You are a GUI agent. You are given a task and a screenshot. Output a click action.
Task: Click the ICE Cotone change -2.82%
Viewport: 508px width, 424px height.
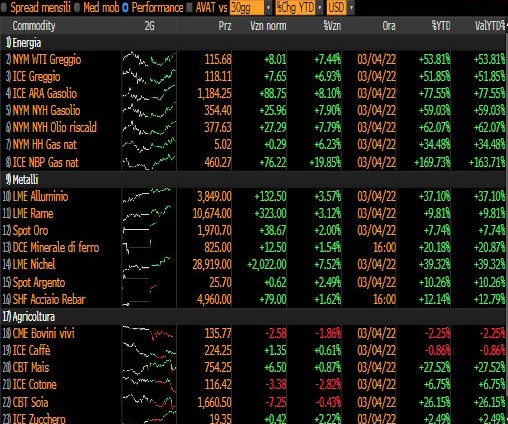(328, 385)
